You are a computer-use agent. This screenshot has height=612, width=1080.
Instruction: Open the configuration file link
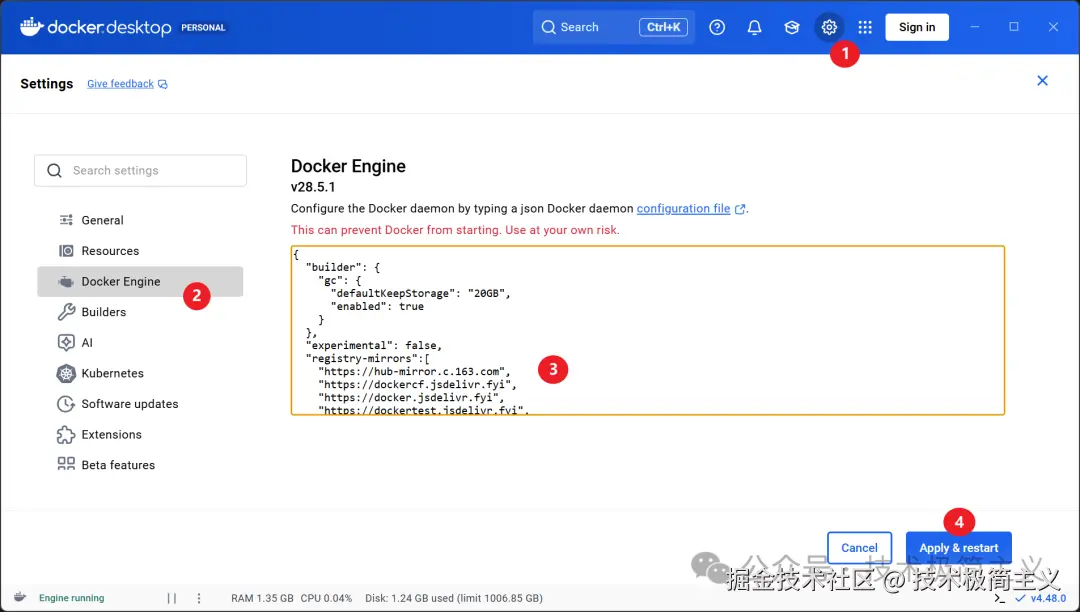pyautogui.click(x=683, y=209)
